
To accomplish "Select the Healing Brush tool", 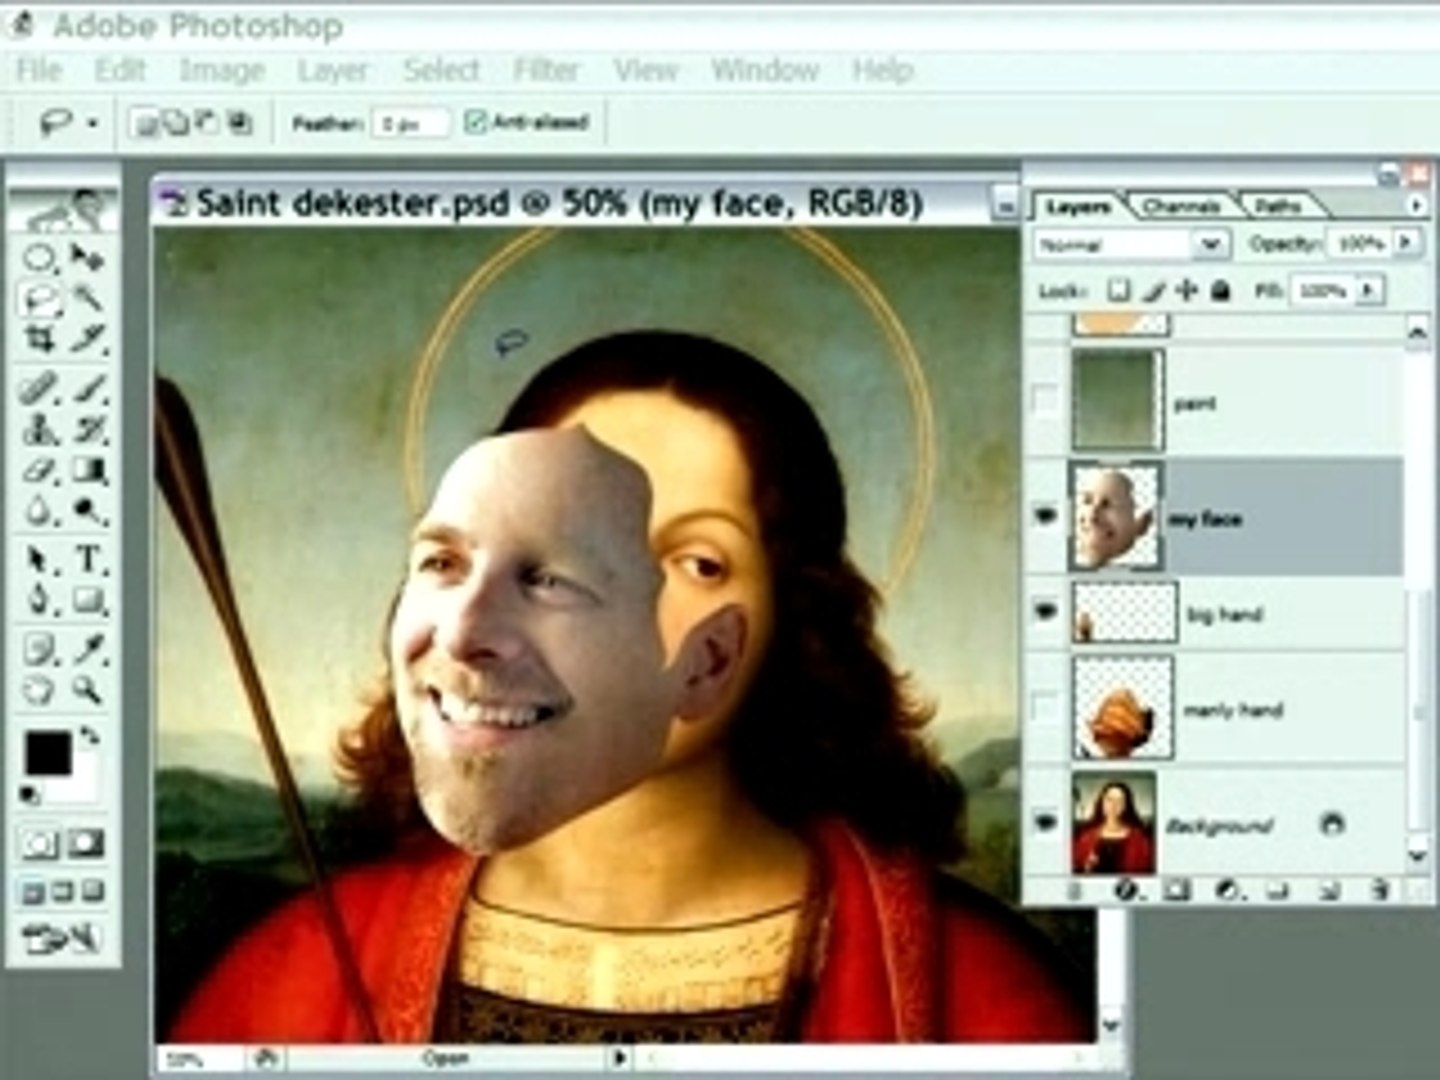I will [x=40, y=388].
